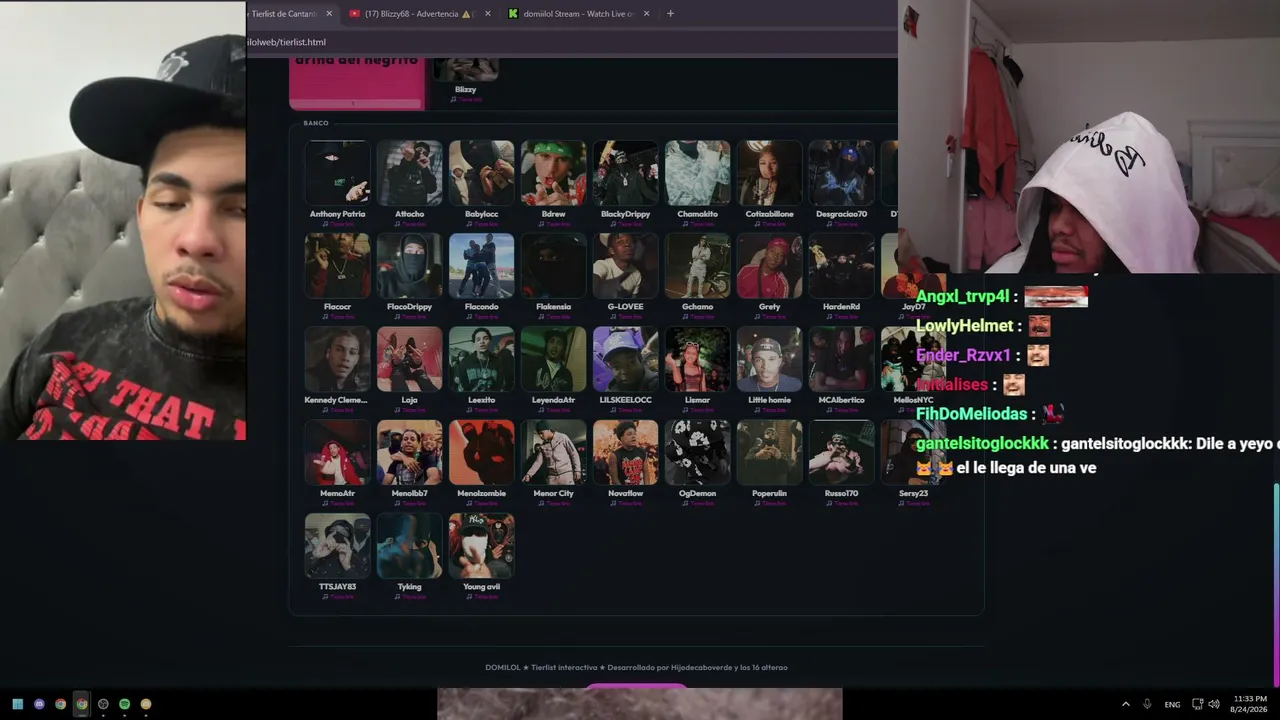Choose the Grety singer thumbnail
This screenshot has height=720, width=1280.
770,265
